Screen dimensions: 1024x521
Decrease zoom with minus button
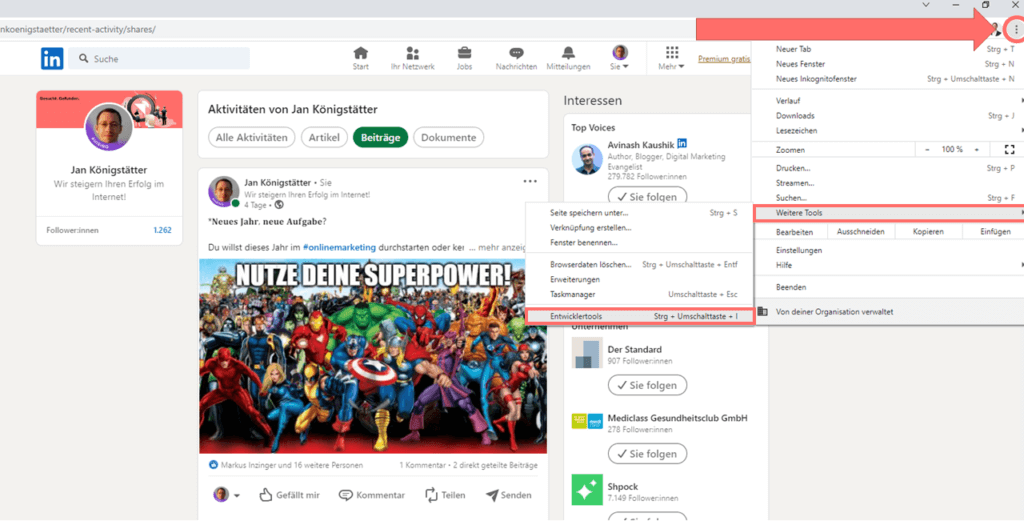click(927, 150)
